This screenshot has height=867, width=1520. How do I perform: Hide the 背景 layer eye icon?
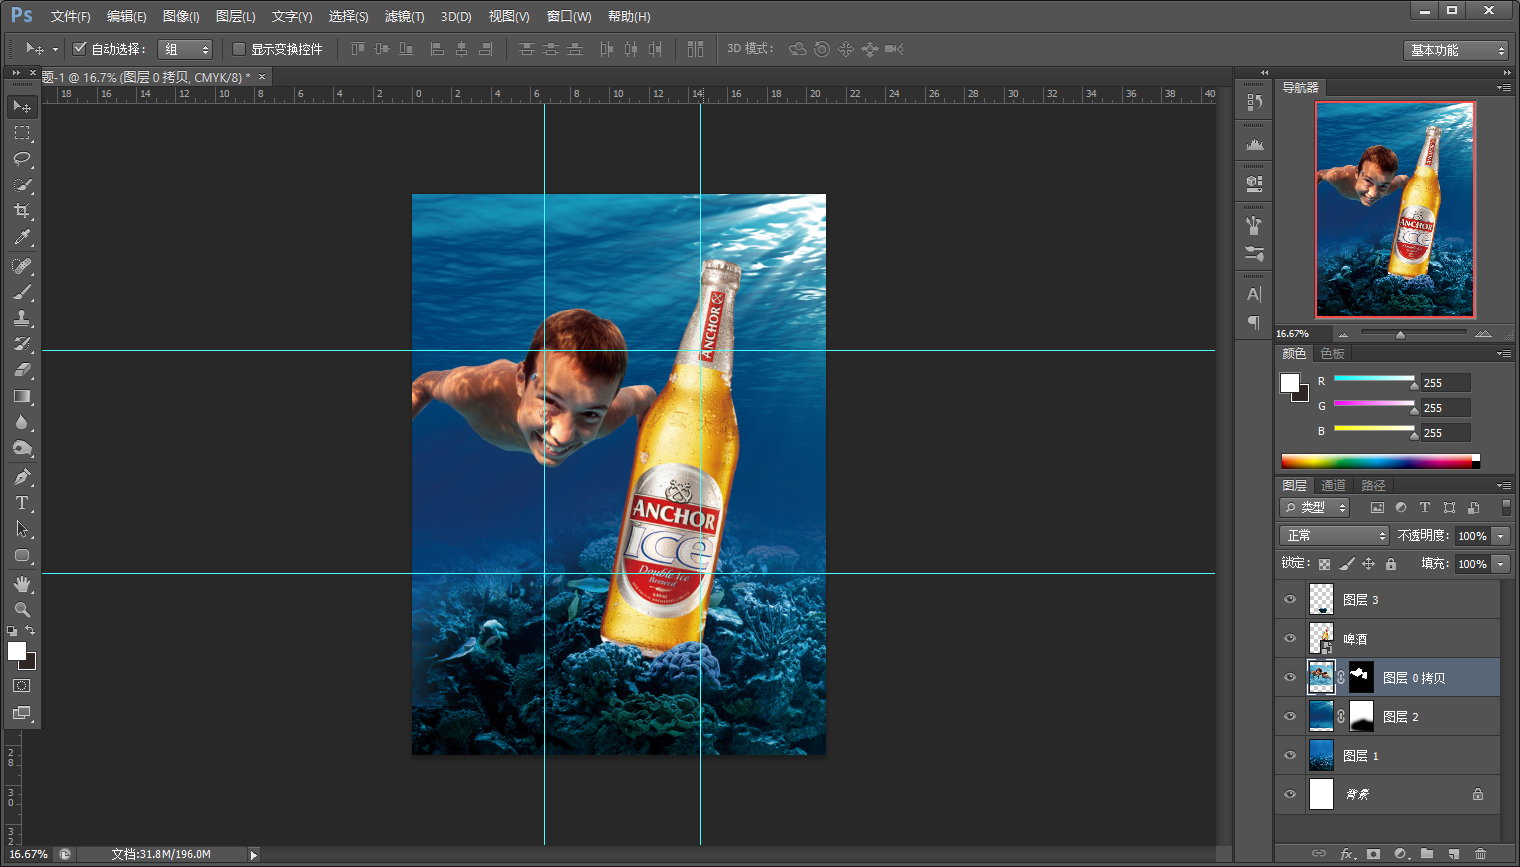1290,795
